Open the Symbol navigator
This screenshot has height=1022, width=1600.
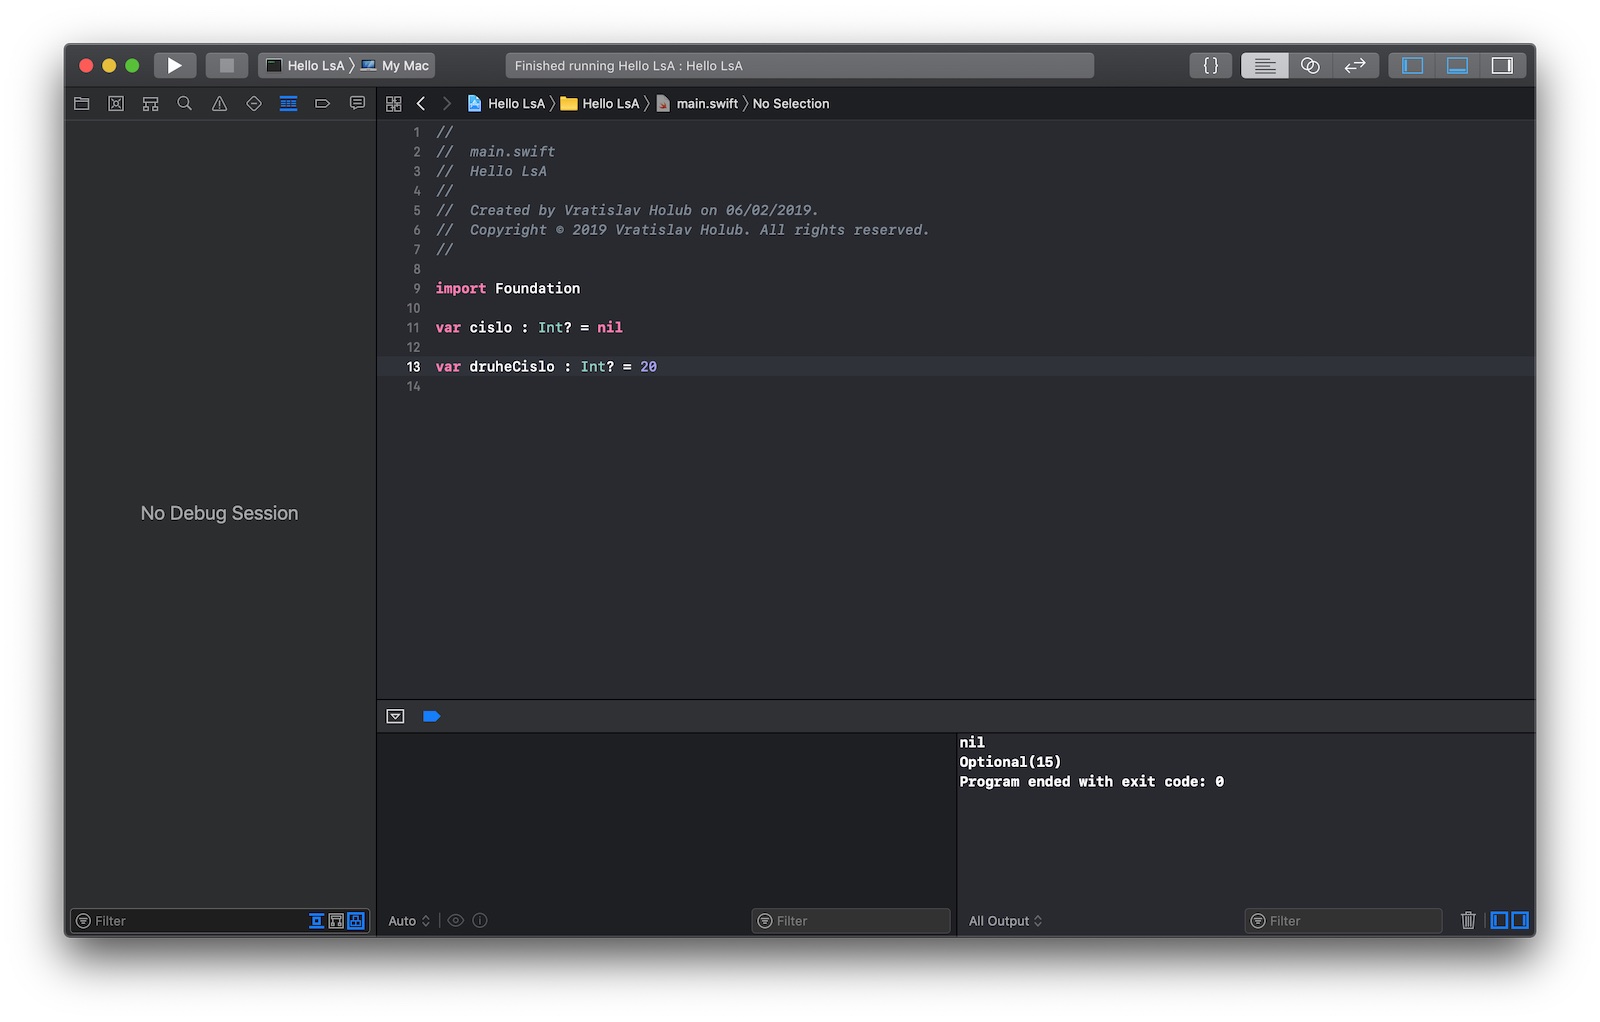[151, 104]
